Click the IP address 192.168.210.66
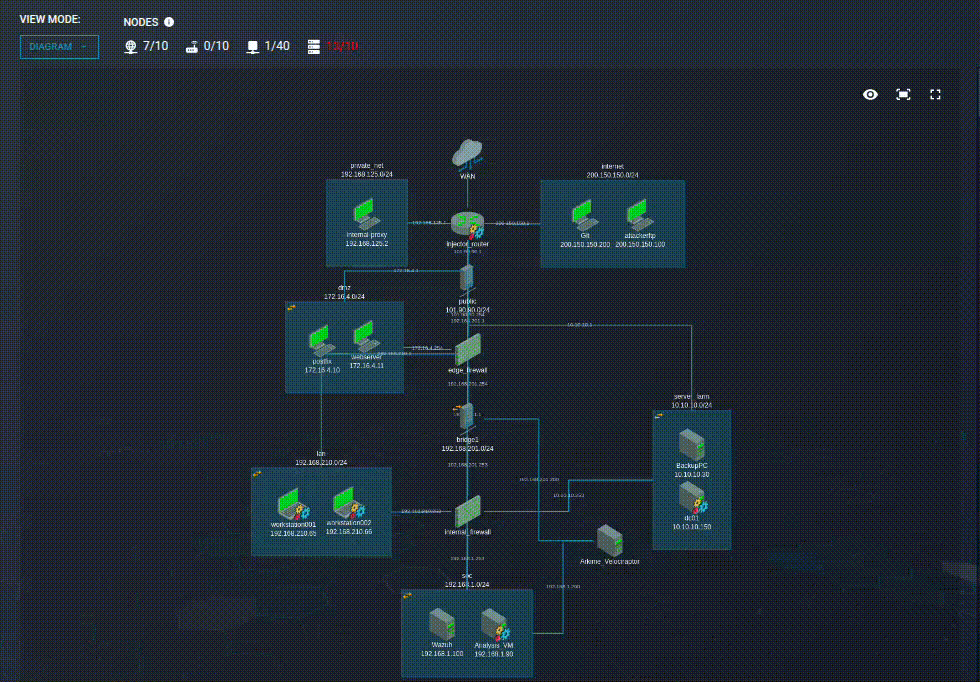Screen dimensions: 980x682 point(349,531)
